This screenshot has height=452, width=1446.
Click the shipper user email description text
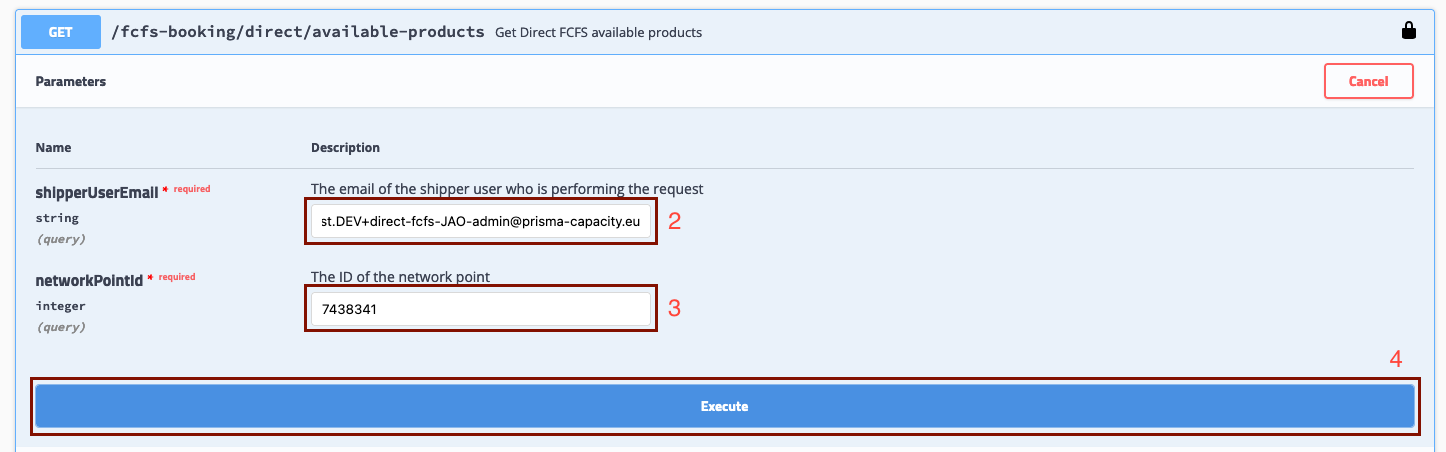[507, 189]
